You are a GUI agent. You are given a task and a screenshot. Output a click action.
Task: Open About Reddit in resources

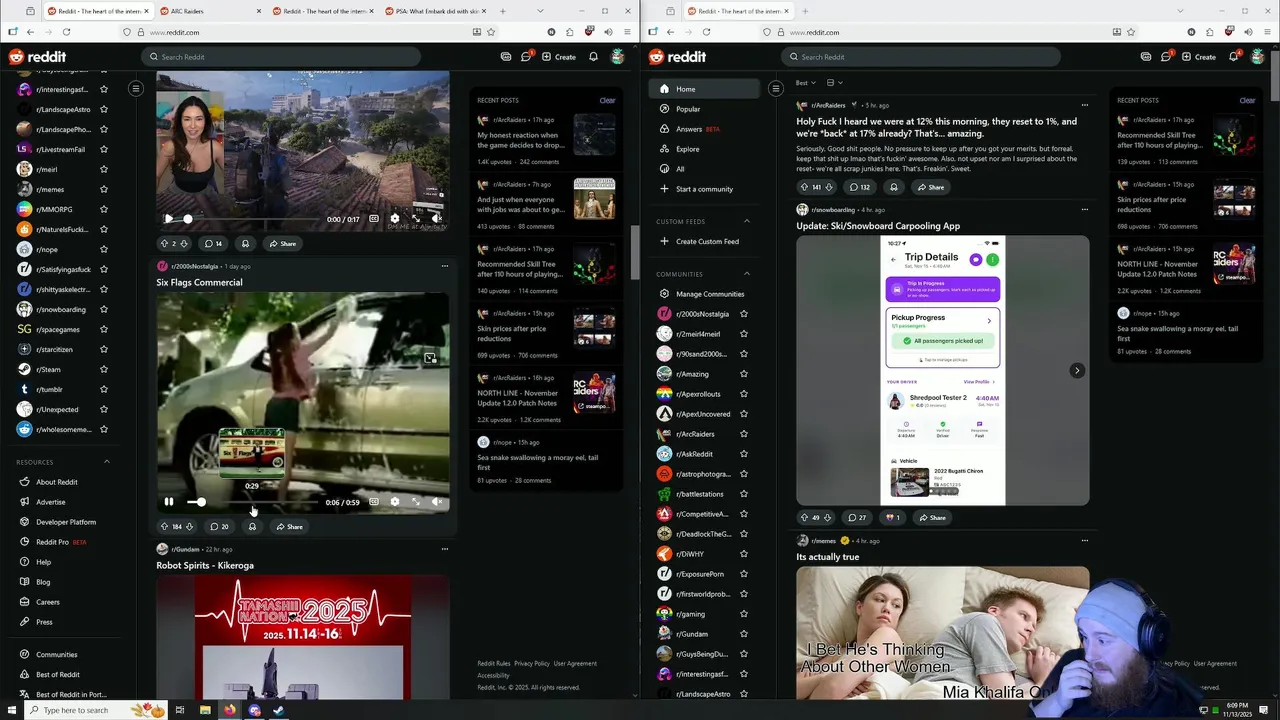point(57,482)
